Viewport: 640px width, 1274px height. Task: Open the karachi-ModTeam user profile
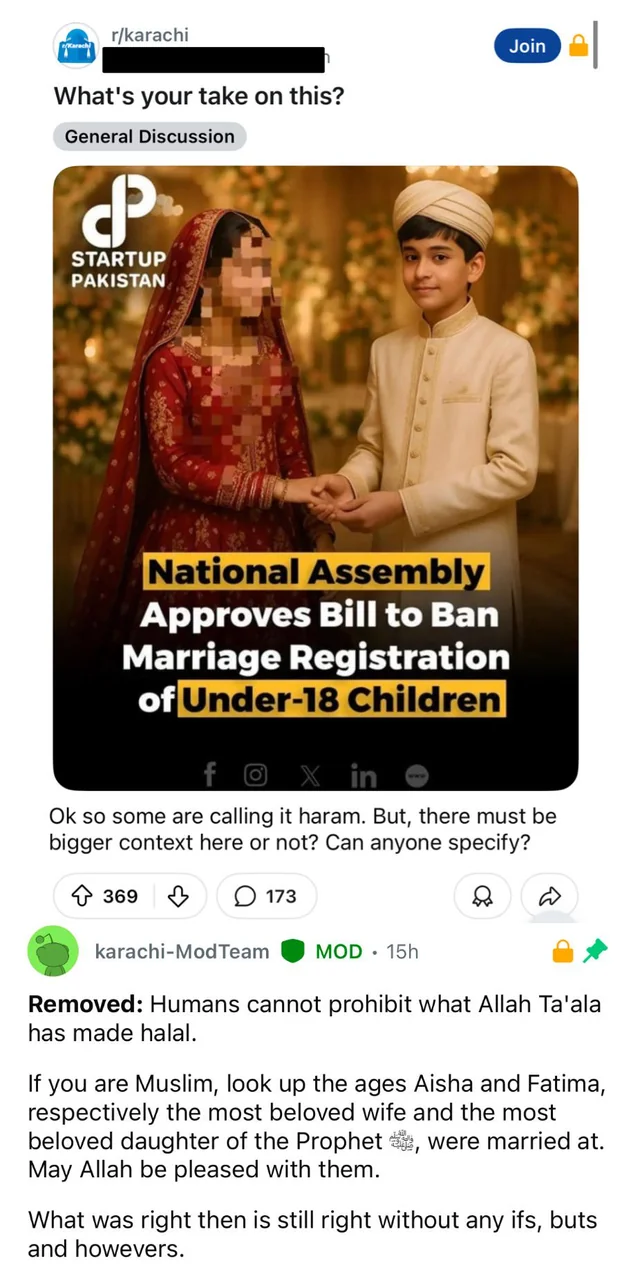coord(182,952)
